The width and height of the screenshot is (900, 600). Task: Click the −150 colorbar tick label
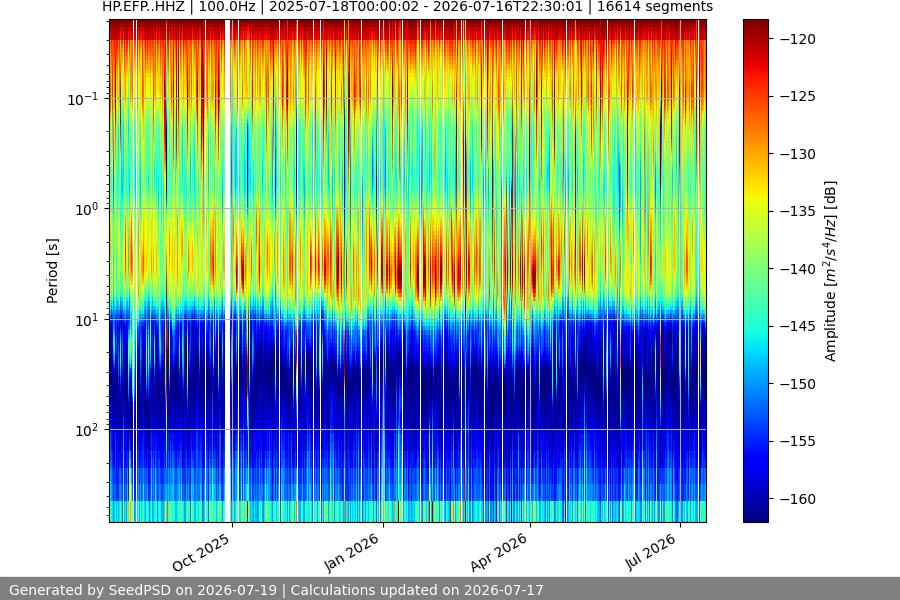(798, 384)
